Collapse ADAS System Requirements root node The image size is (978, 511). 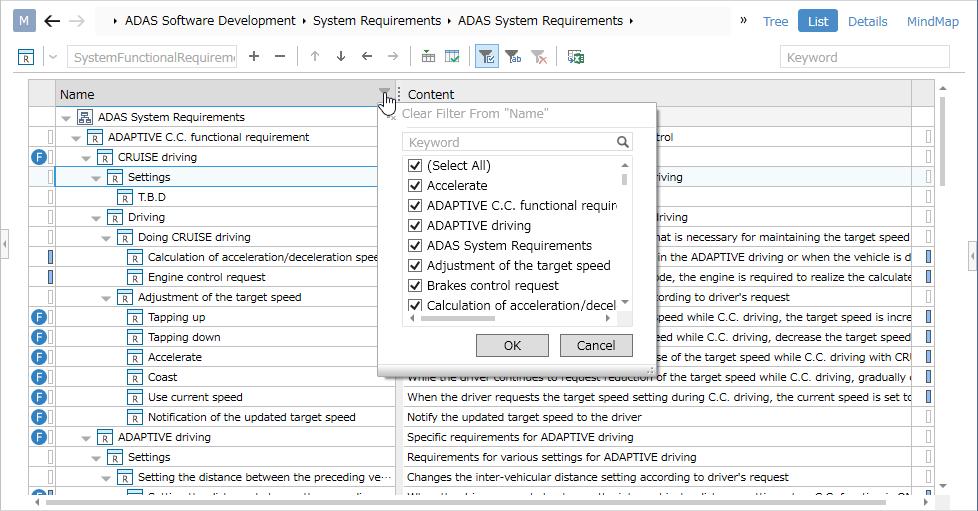point(66,117)
